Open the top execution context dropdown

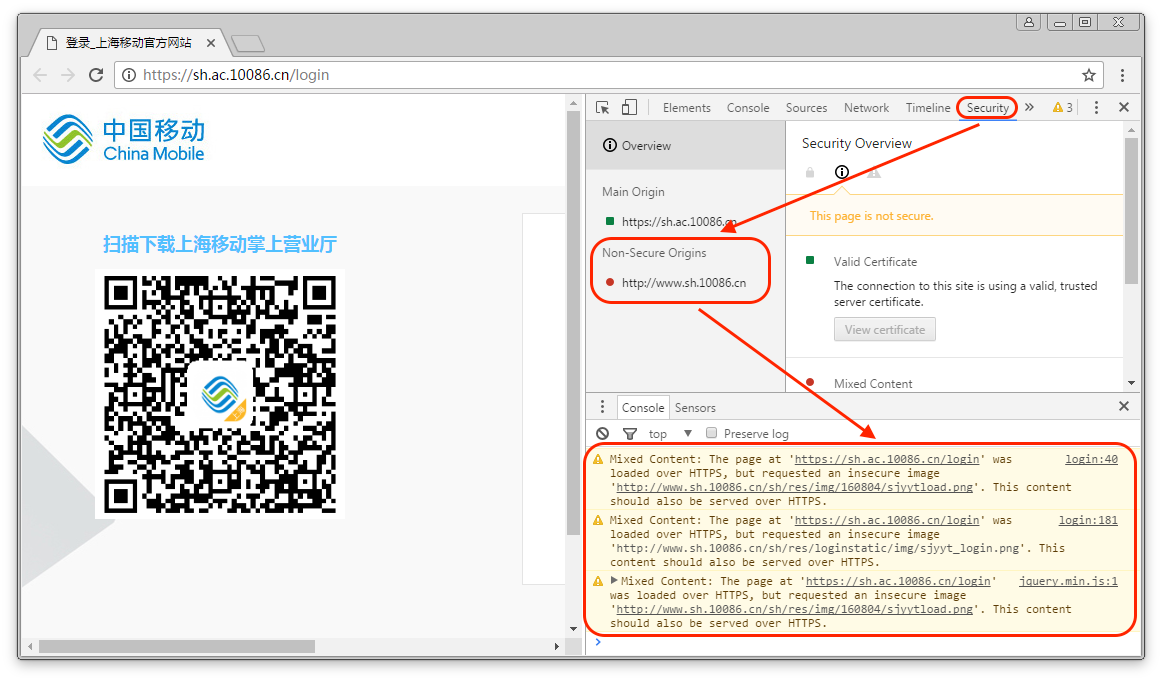pos(670,433)
